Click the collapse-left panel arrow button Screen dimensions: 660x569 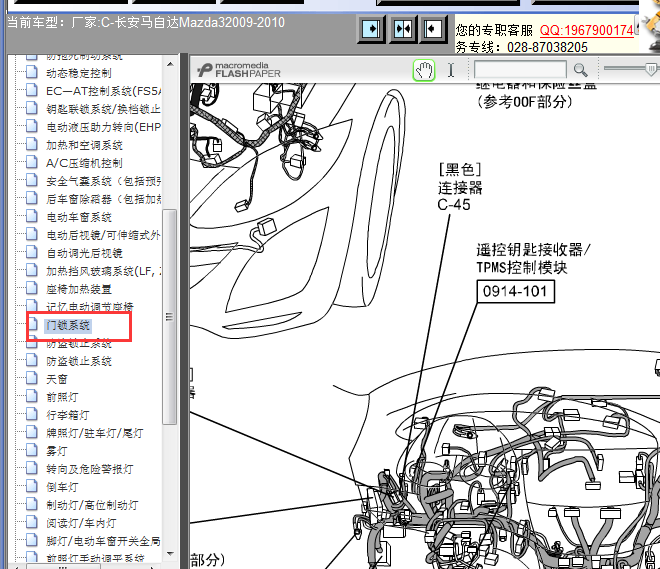[x=433, y=29]
